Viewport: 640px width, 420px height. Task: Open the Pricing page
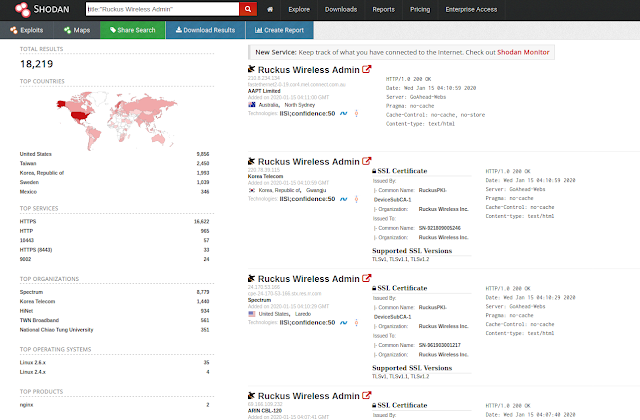coord(420,9)
